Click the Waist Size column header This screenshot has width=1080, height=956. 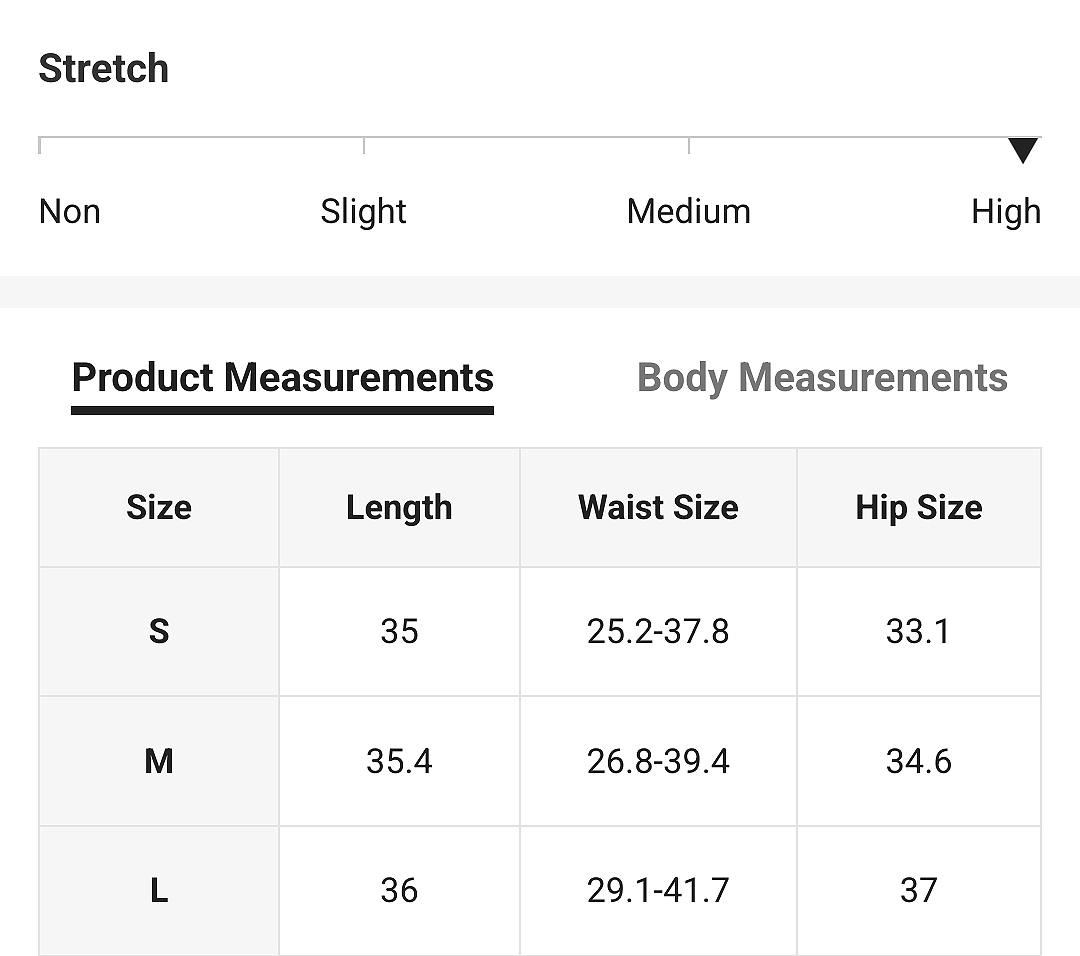658,508
